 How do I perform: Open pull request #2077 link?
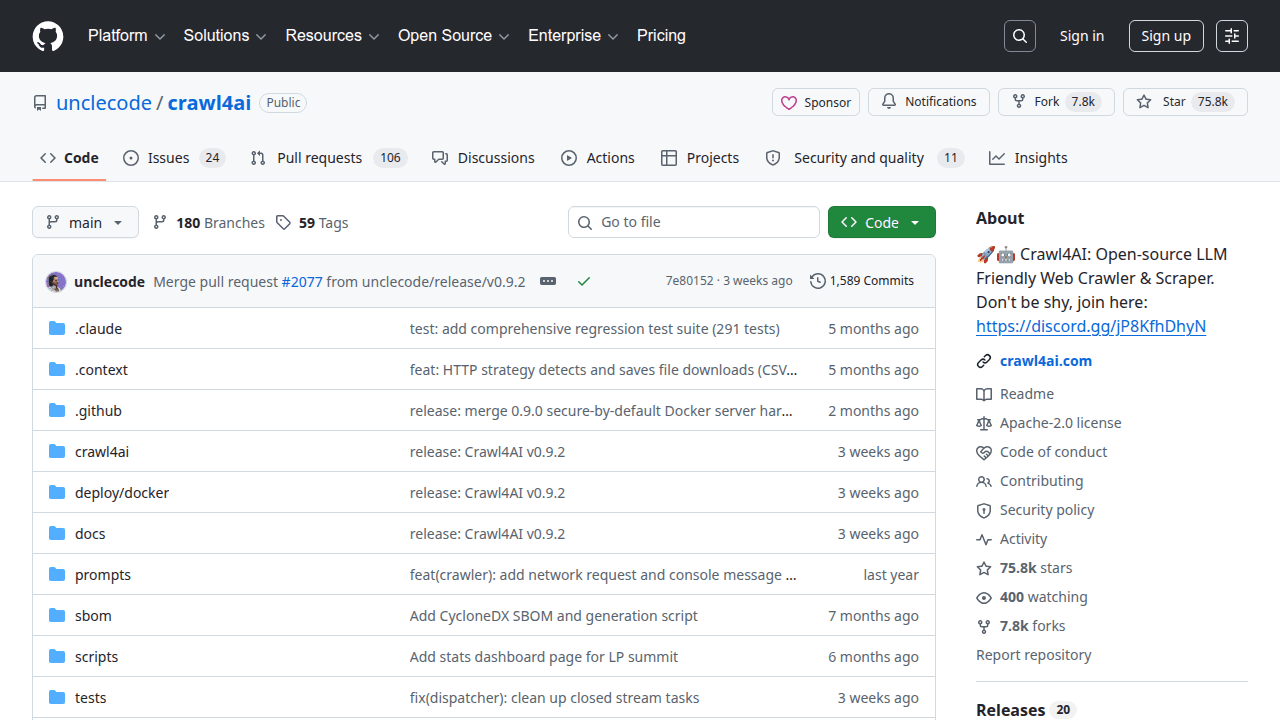[302, 282]
